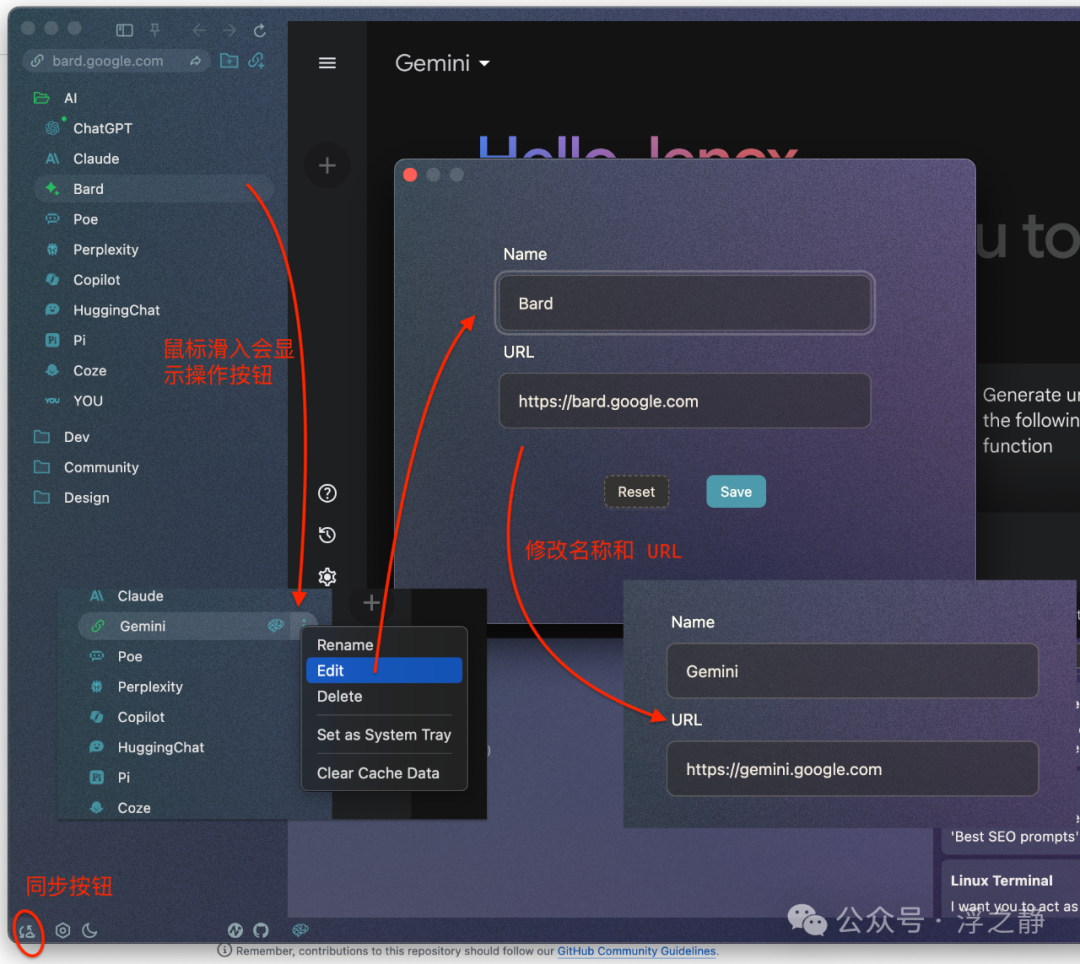Toggle the sidebar panel icon in the top toolbar
1080x964 pixels.
[125, 30]
